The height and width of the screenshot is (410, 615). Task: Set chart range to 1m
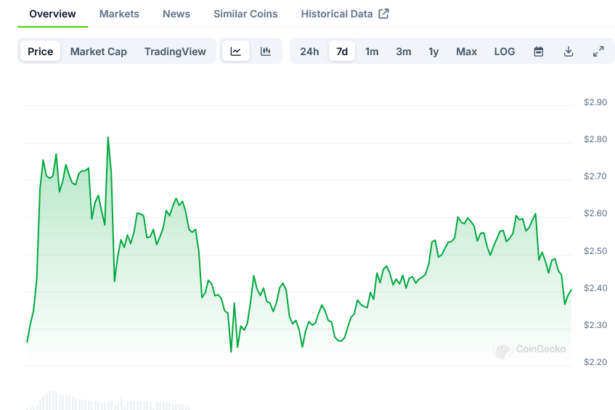point(372,52)
